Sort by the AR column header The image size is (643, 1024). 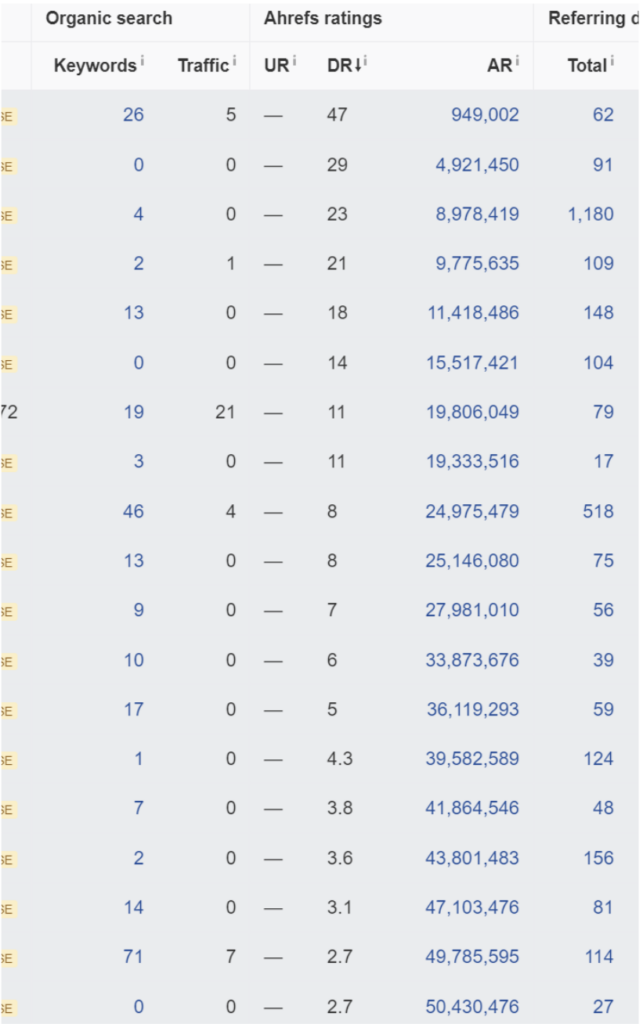tap(500, 66)
